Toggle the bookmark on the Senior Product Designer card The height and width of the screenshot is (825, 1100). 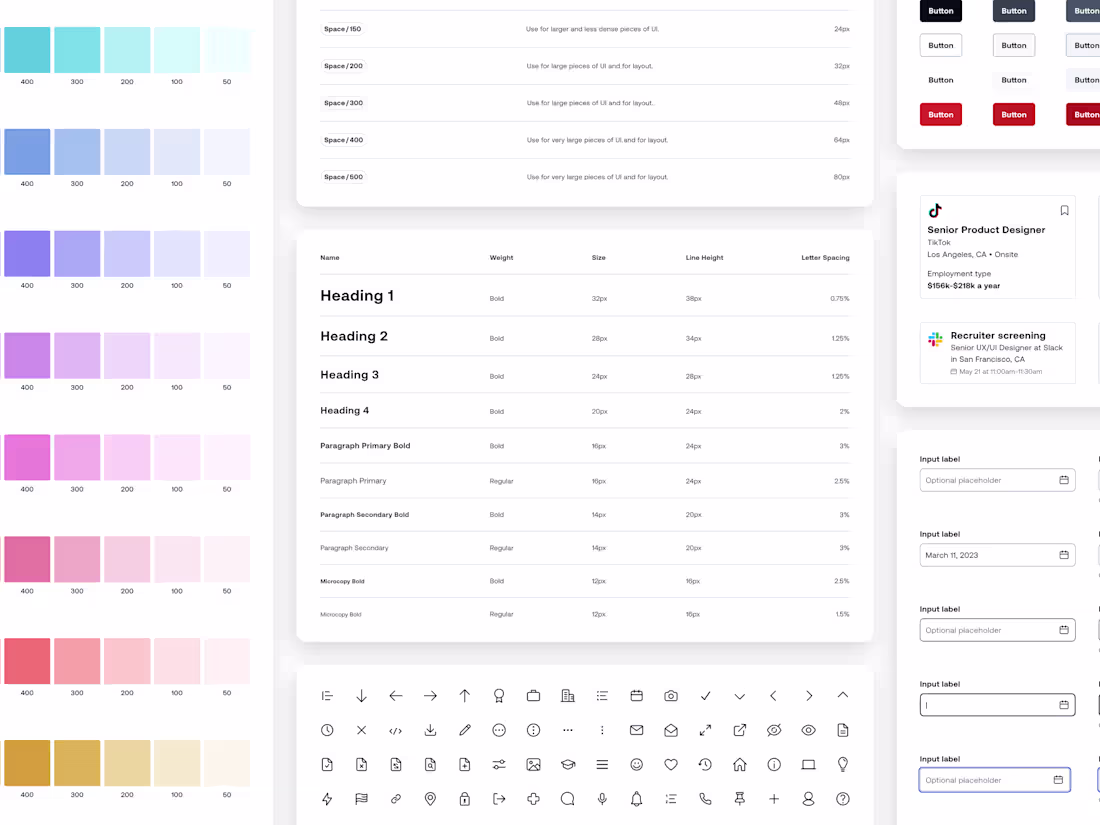1064,210
